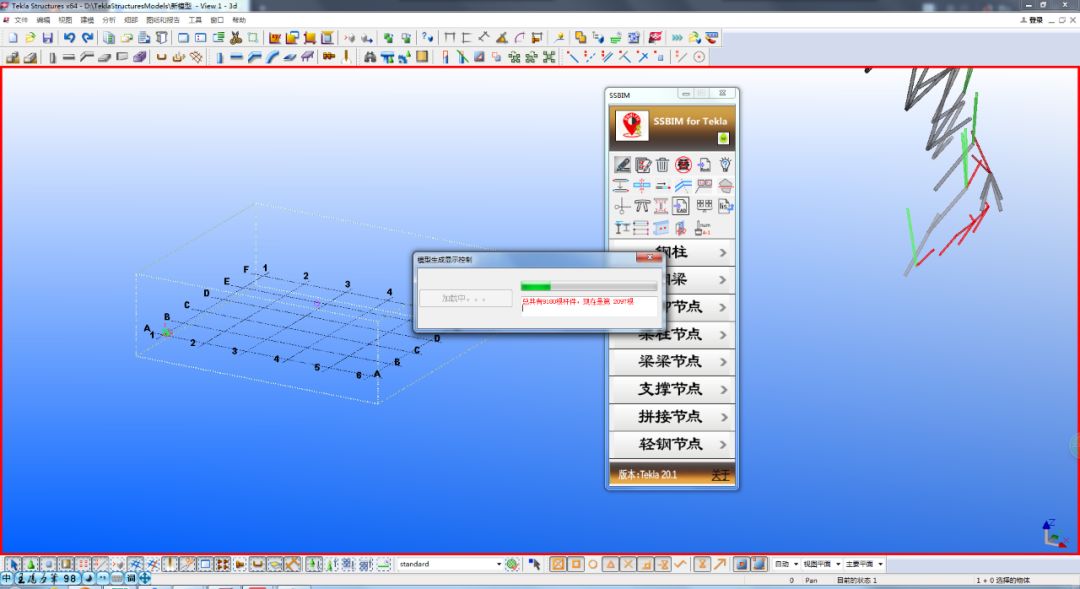Open the 工具 menu
The image size is (1080, 589).
194,19
